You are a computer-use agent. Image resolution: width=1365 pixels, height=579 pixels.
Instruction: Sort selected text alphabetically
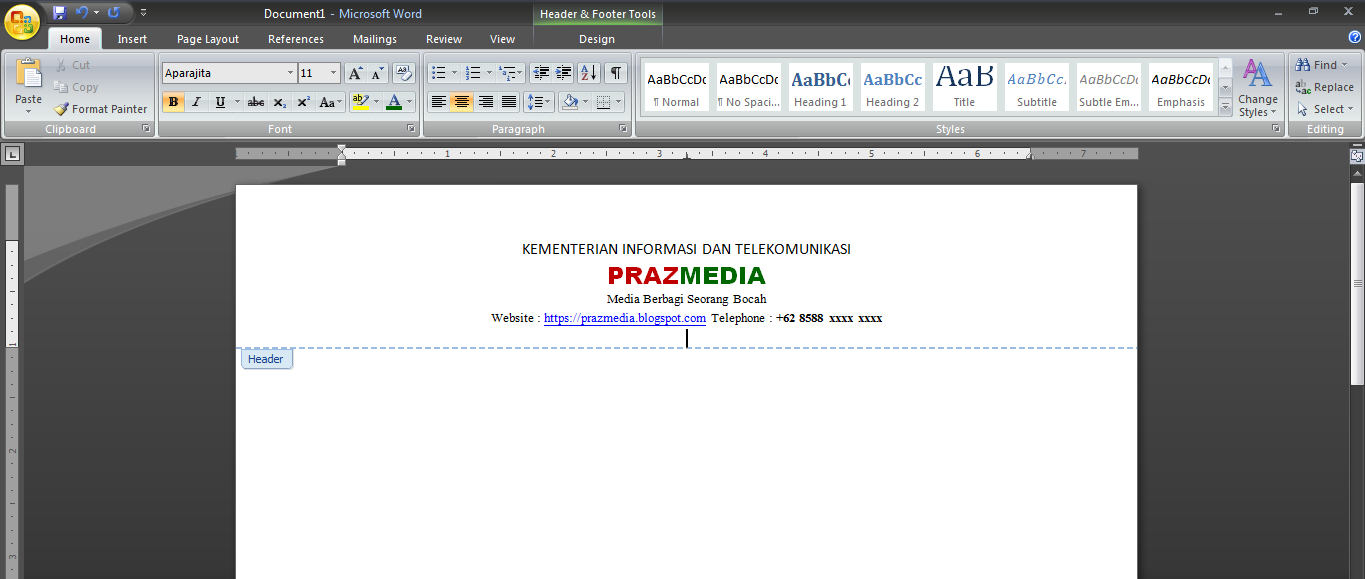588,73
